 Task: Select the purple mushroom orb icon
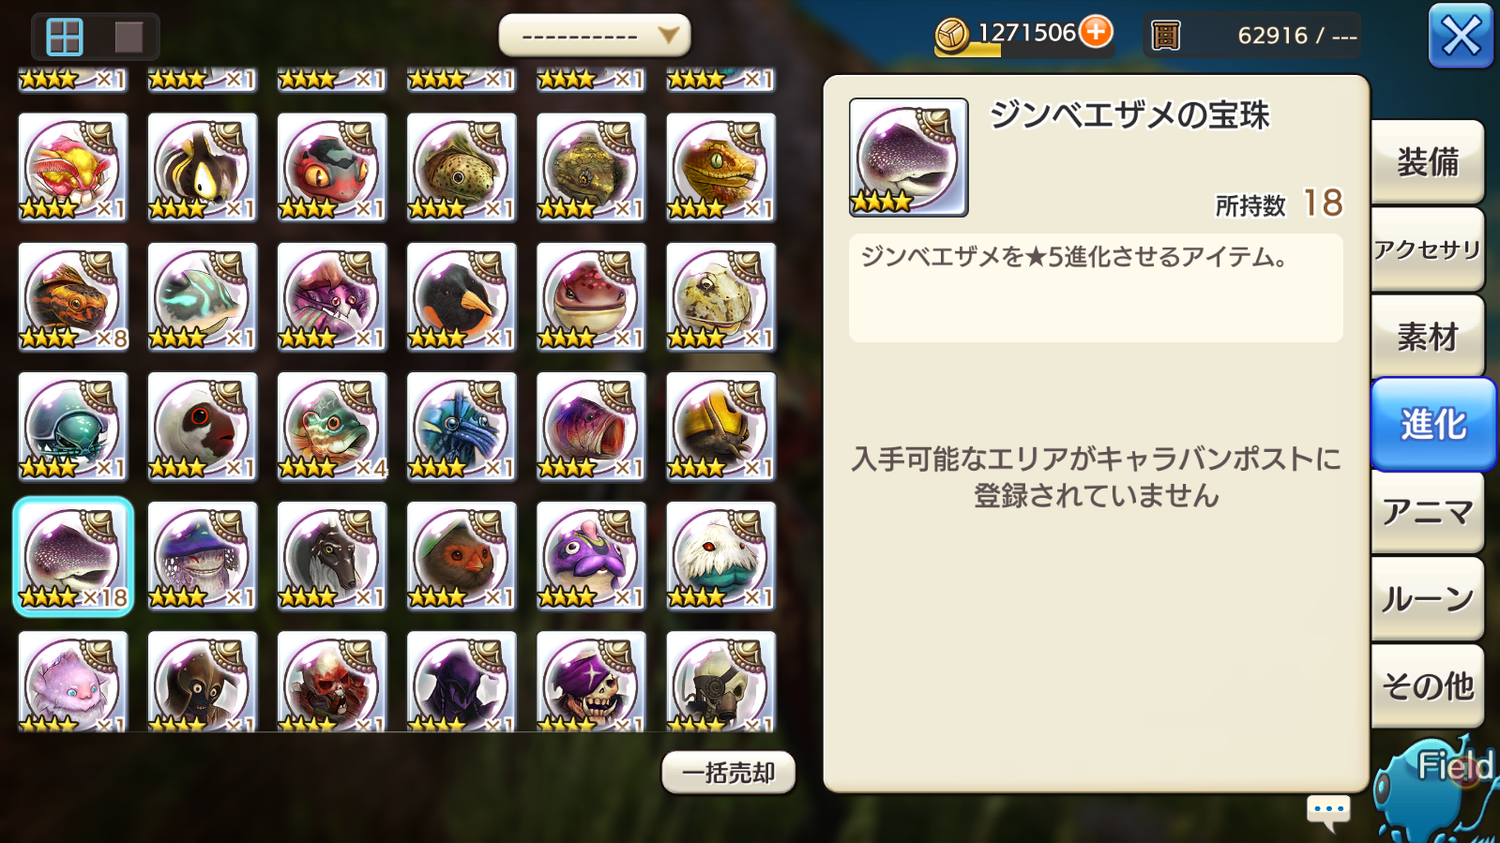click(202, 556)
